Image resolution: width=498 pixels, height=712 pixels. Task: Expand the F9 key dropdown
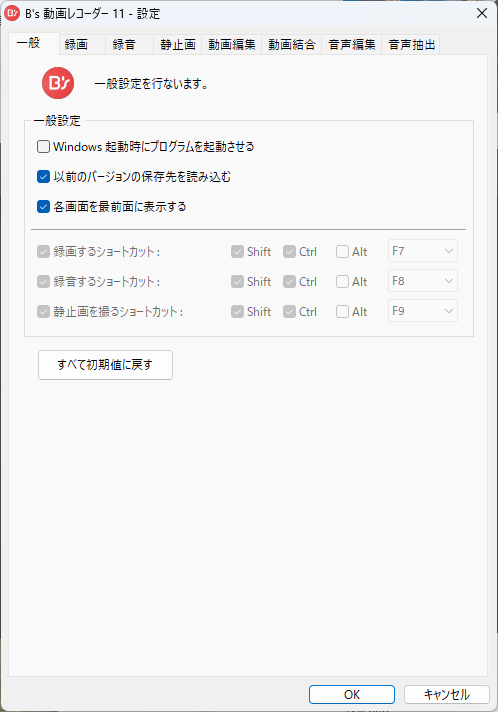pyautogui.click(x=423, y=311)
